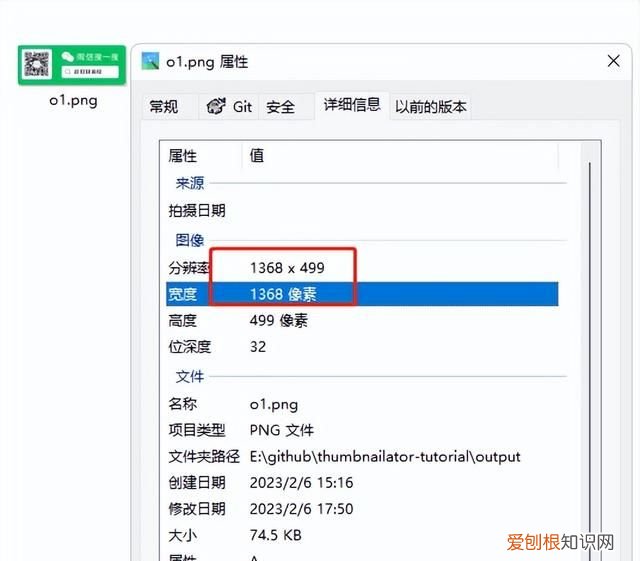Click the width value 1368 像素
This screenshot has width=640, height=561.
(x=283, y=294)
